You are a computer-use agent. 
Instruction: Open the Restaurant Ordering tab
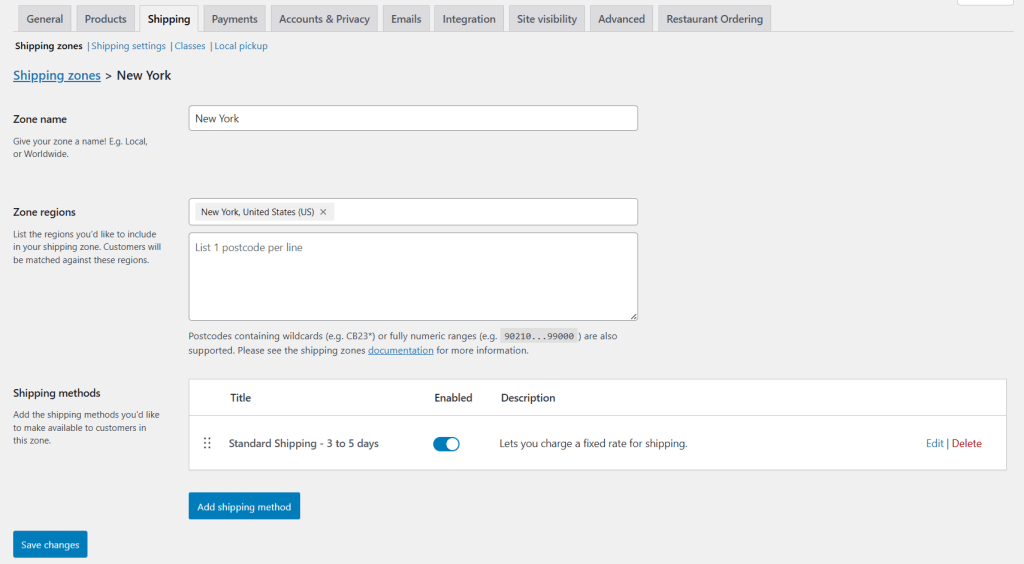(x=714, y=19)
